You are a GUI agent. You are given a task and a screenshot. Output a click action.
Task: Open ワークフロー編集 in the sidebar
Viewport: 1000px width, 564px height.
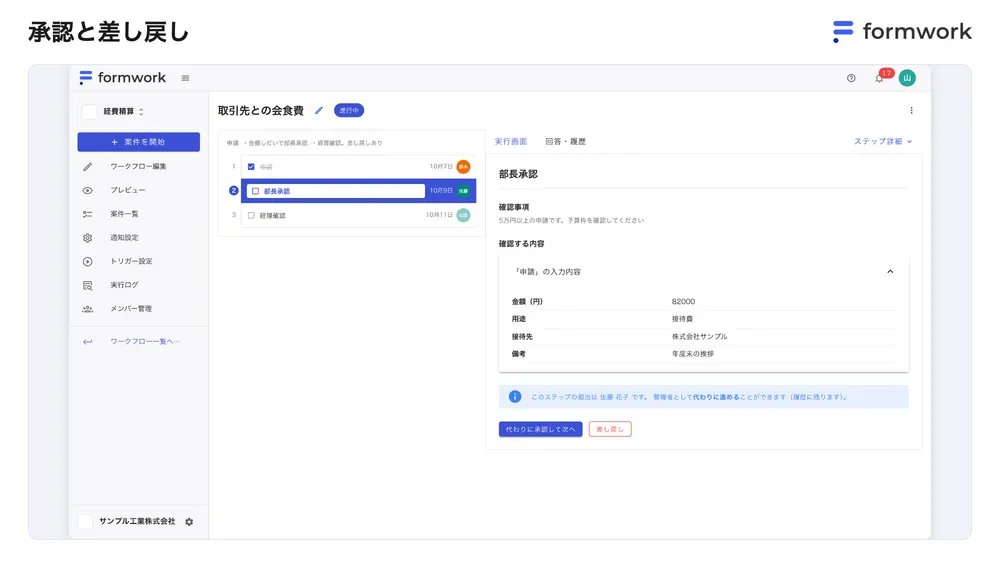point(138,167)
